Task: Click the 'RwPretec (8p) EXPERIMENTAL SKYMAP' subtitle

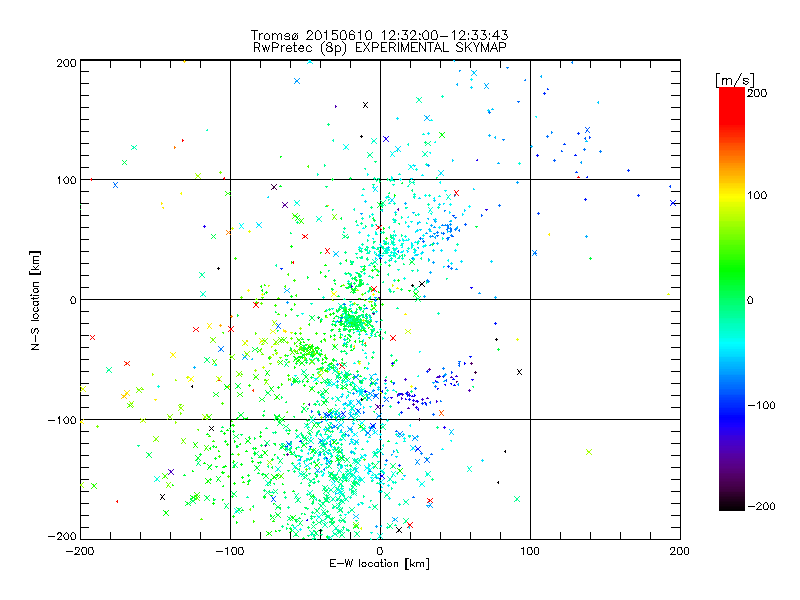Action: [380, 48]
